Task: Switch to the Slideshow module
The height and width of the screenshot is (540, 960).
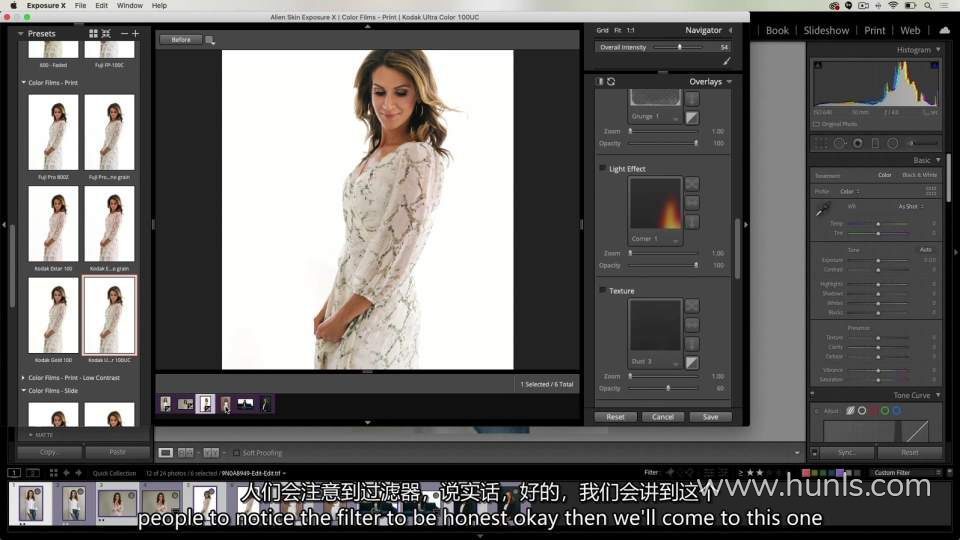Action: (x=826, y=30)
